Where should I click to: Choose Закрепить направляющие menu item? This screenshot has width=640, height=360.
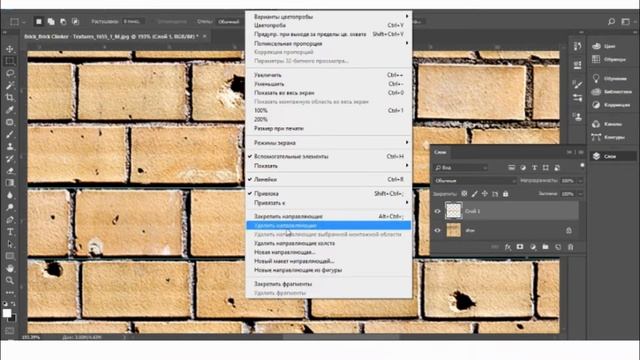329,216
